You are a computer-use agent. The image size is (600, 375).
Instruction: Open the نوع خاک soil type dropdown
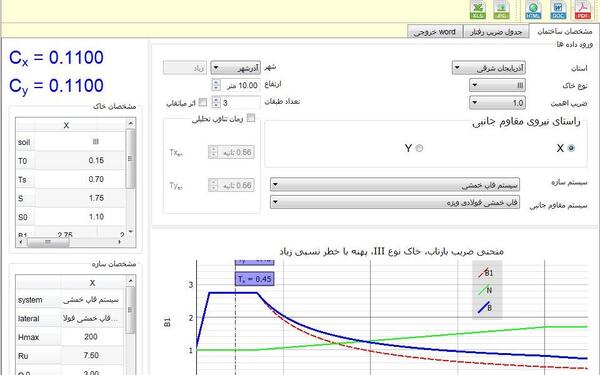tap(497, 85)
